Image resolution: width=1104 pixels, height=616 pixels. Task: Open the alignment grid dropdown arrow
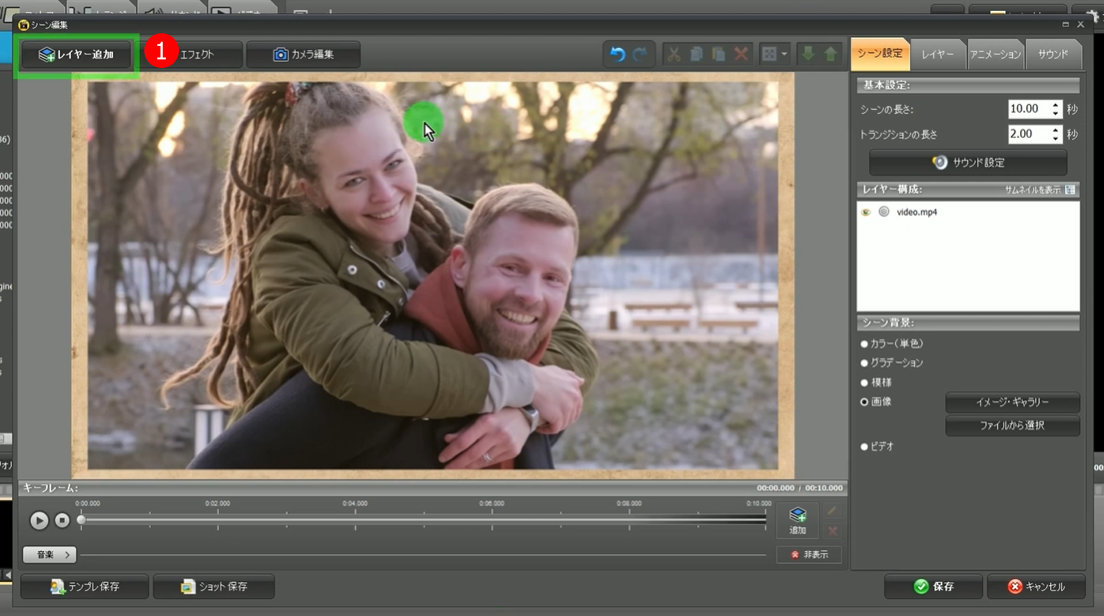point(784,54)
